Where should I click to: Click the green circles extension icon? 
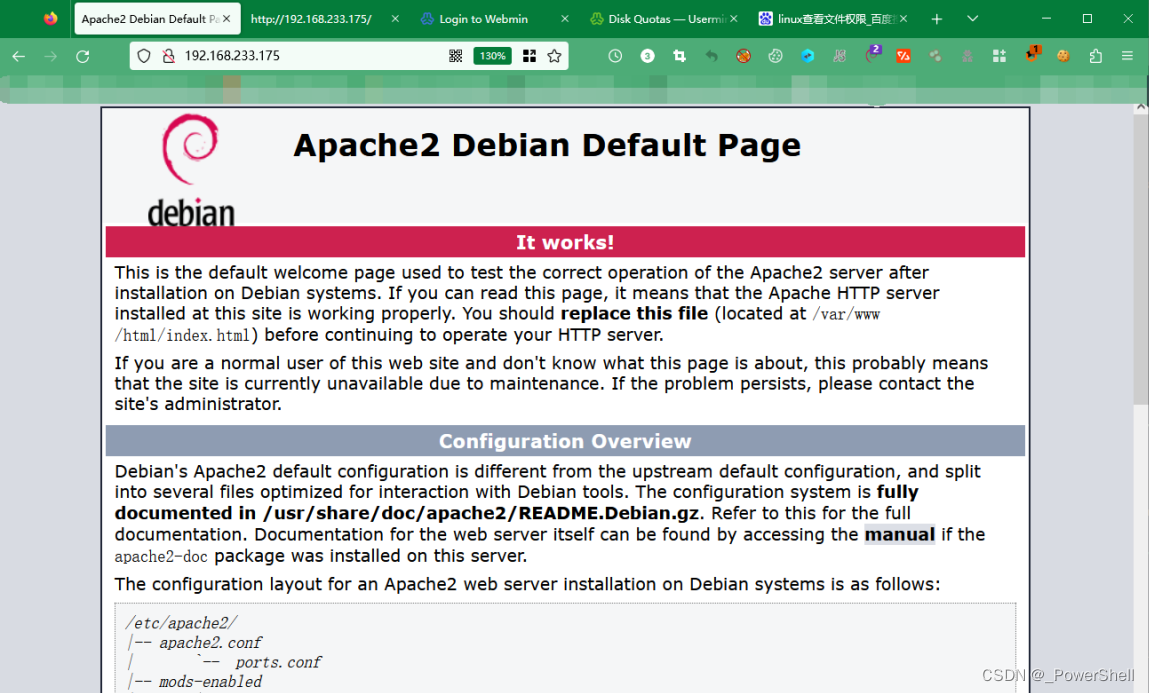click(935, 56)
